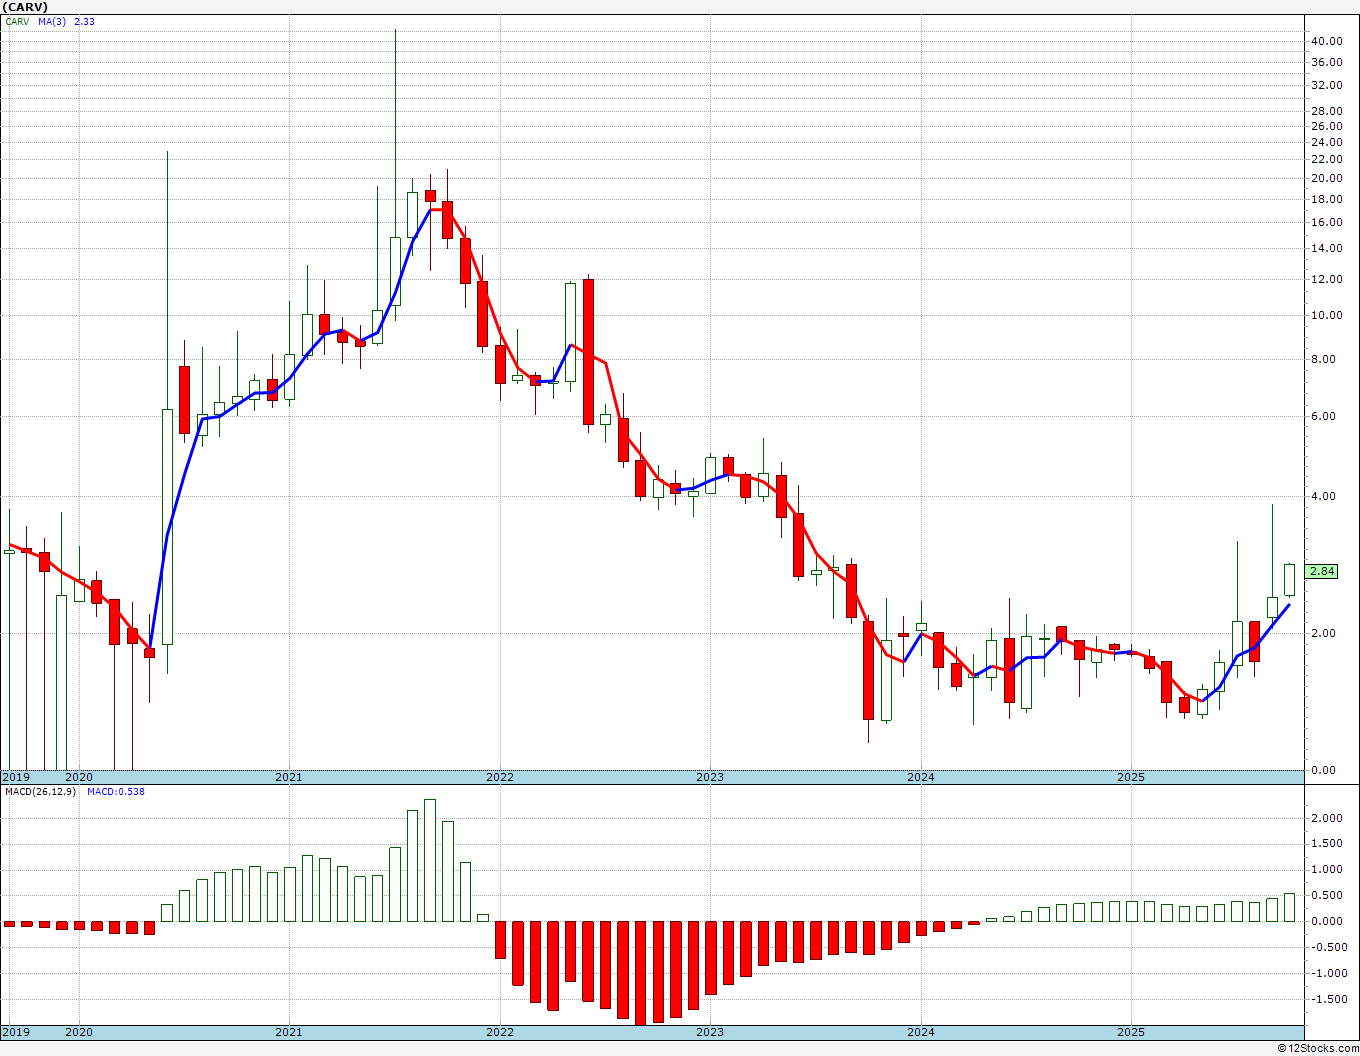1360x1056 pixels.
Task: Click the 24.00 price axis label
Action: pos(1326,142)
